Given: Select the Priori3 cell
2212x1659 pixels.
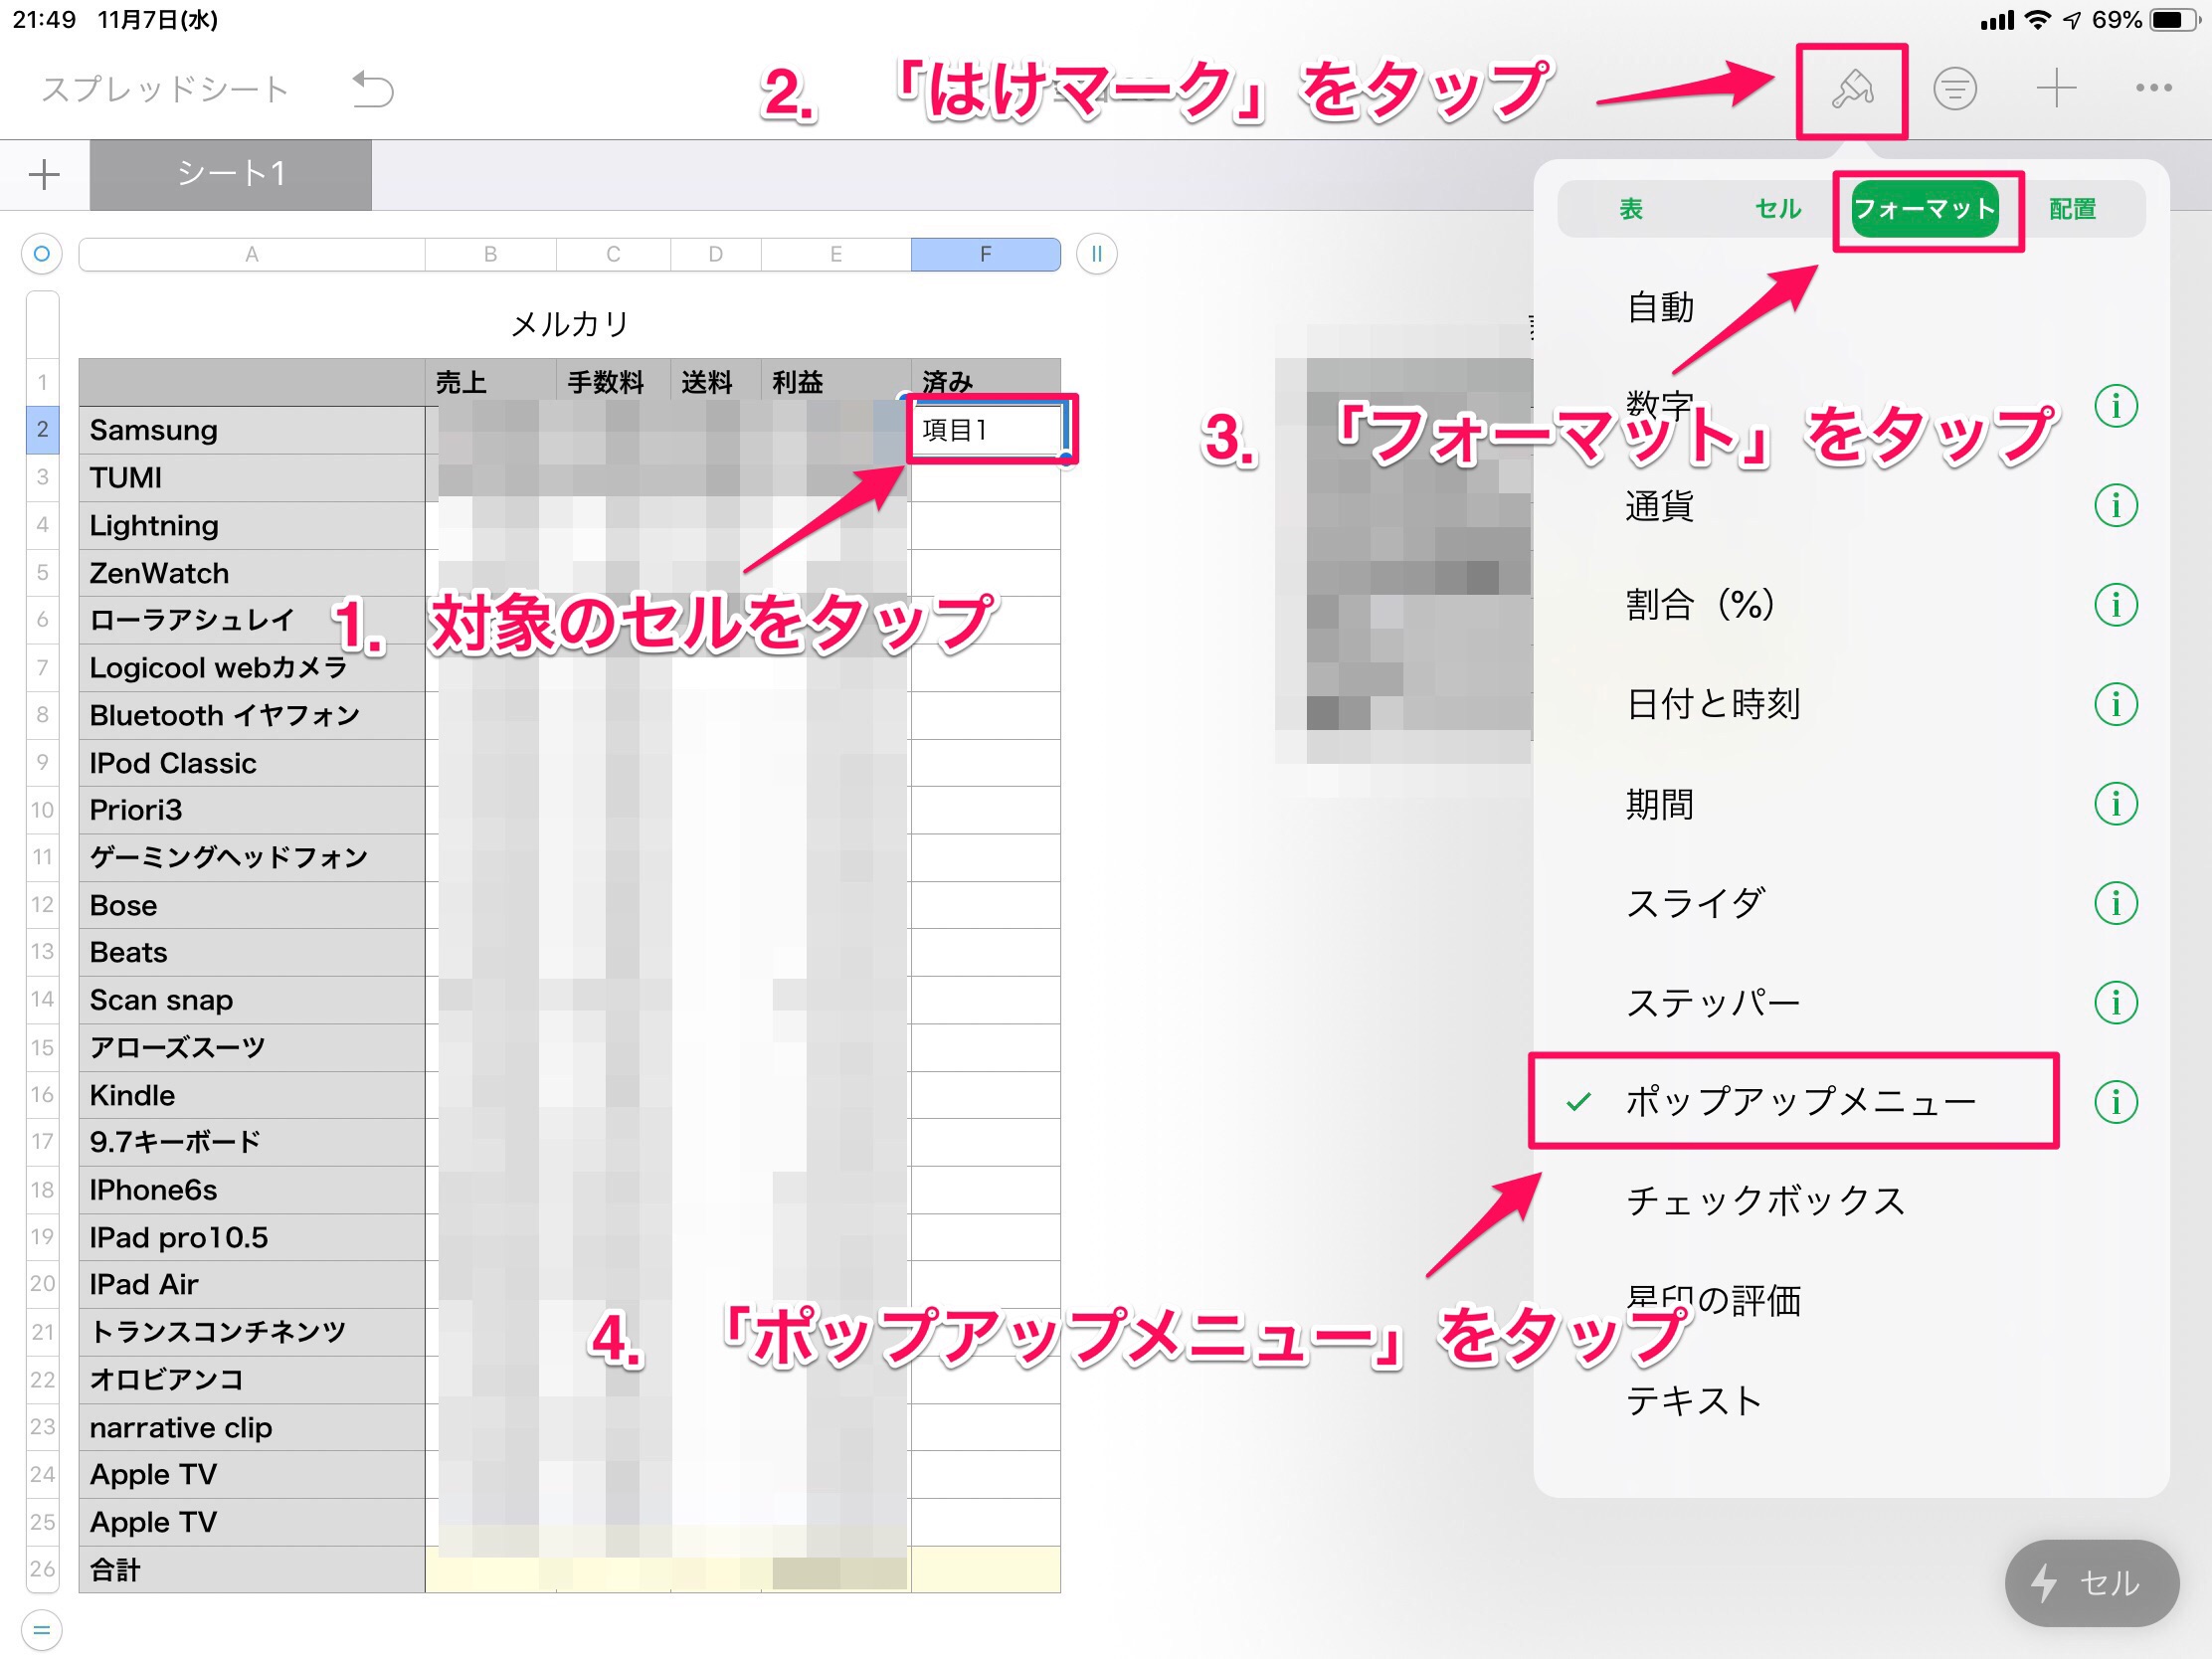Looking at the screenshot, I should (252, 810).
